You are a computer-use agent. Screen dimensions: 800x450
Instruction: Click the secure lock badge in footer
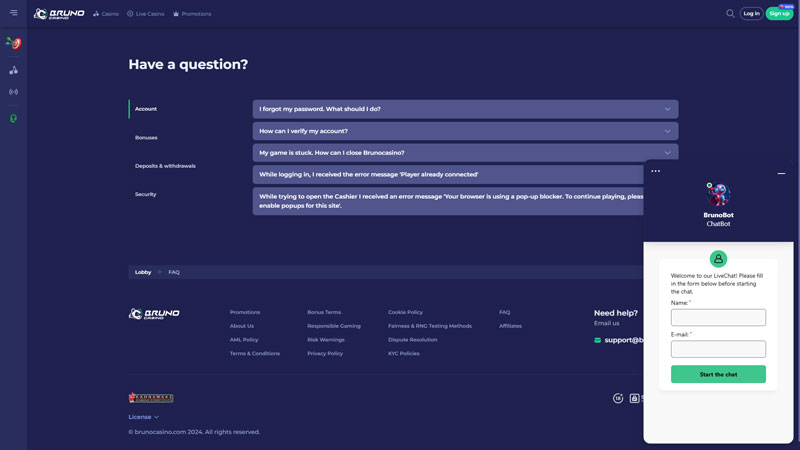(634, 398)
